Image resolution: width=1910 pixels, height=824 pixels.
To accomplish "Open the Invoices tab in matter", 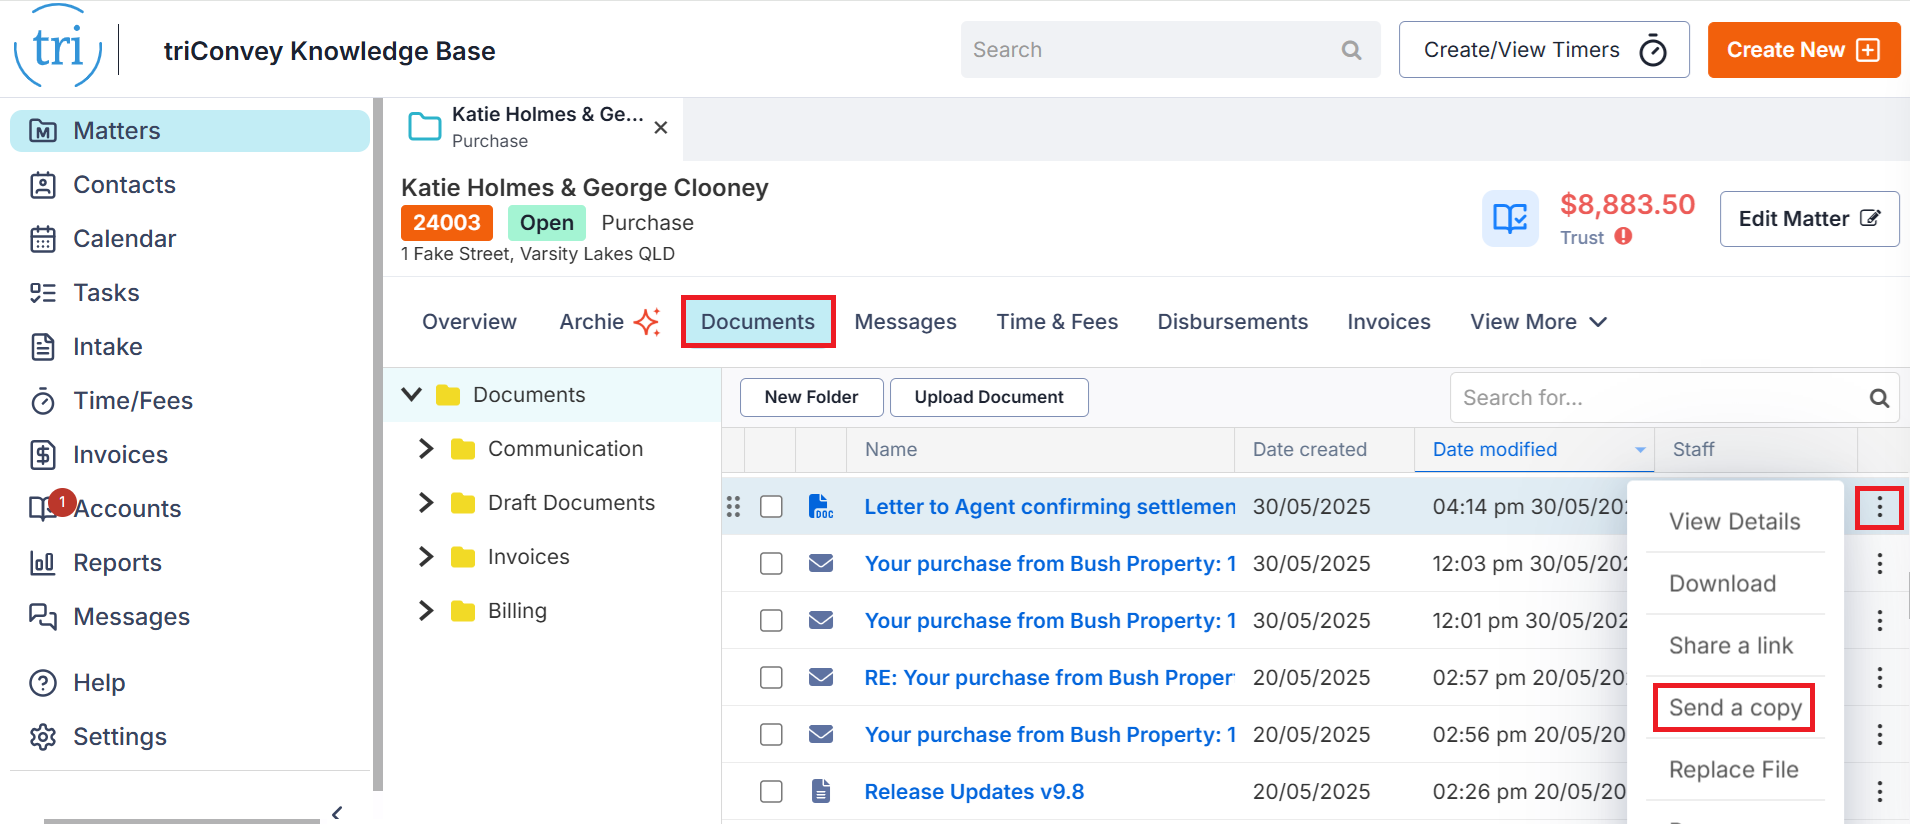I will (1388, 322).
